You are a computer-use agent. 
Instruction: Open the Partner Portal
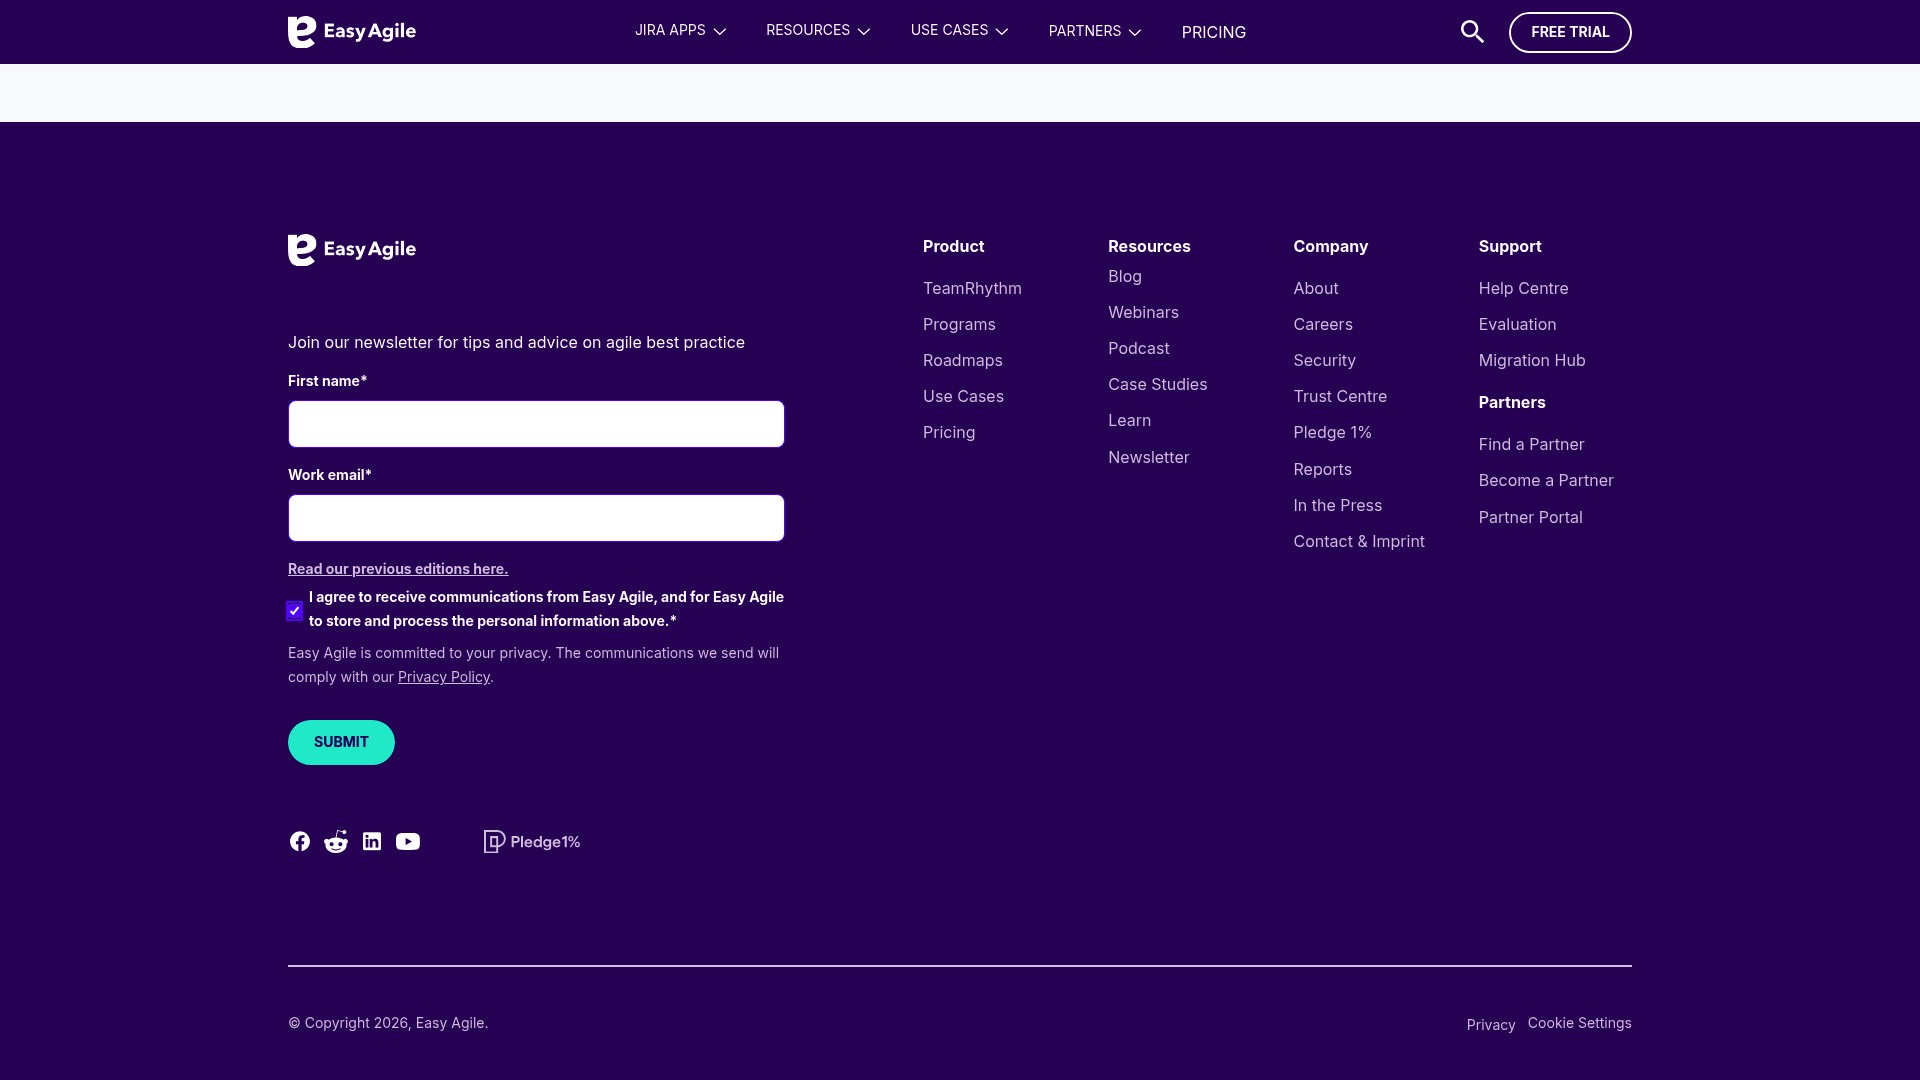pos(1531,517)
